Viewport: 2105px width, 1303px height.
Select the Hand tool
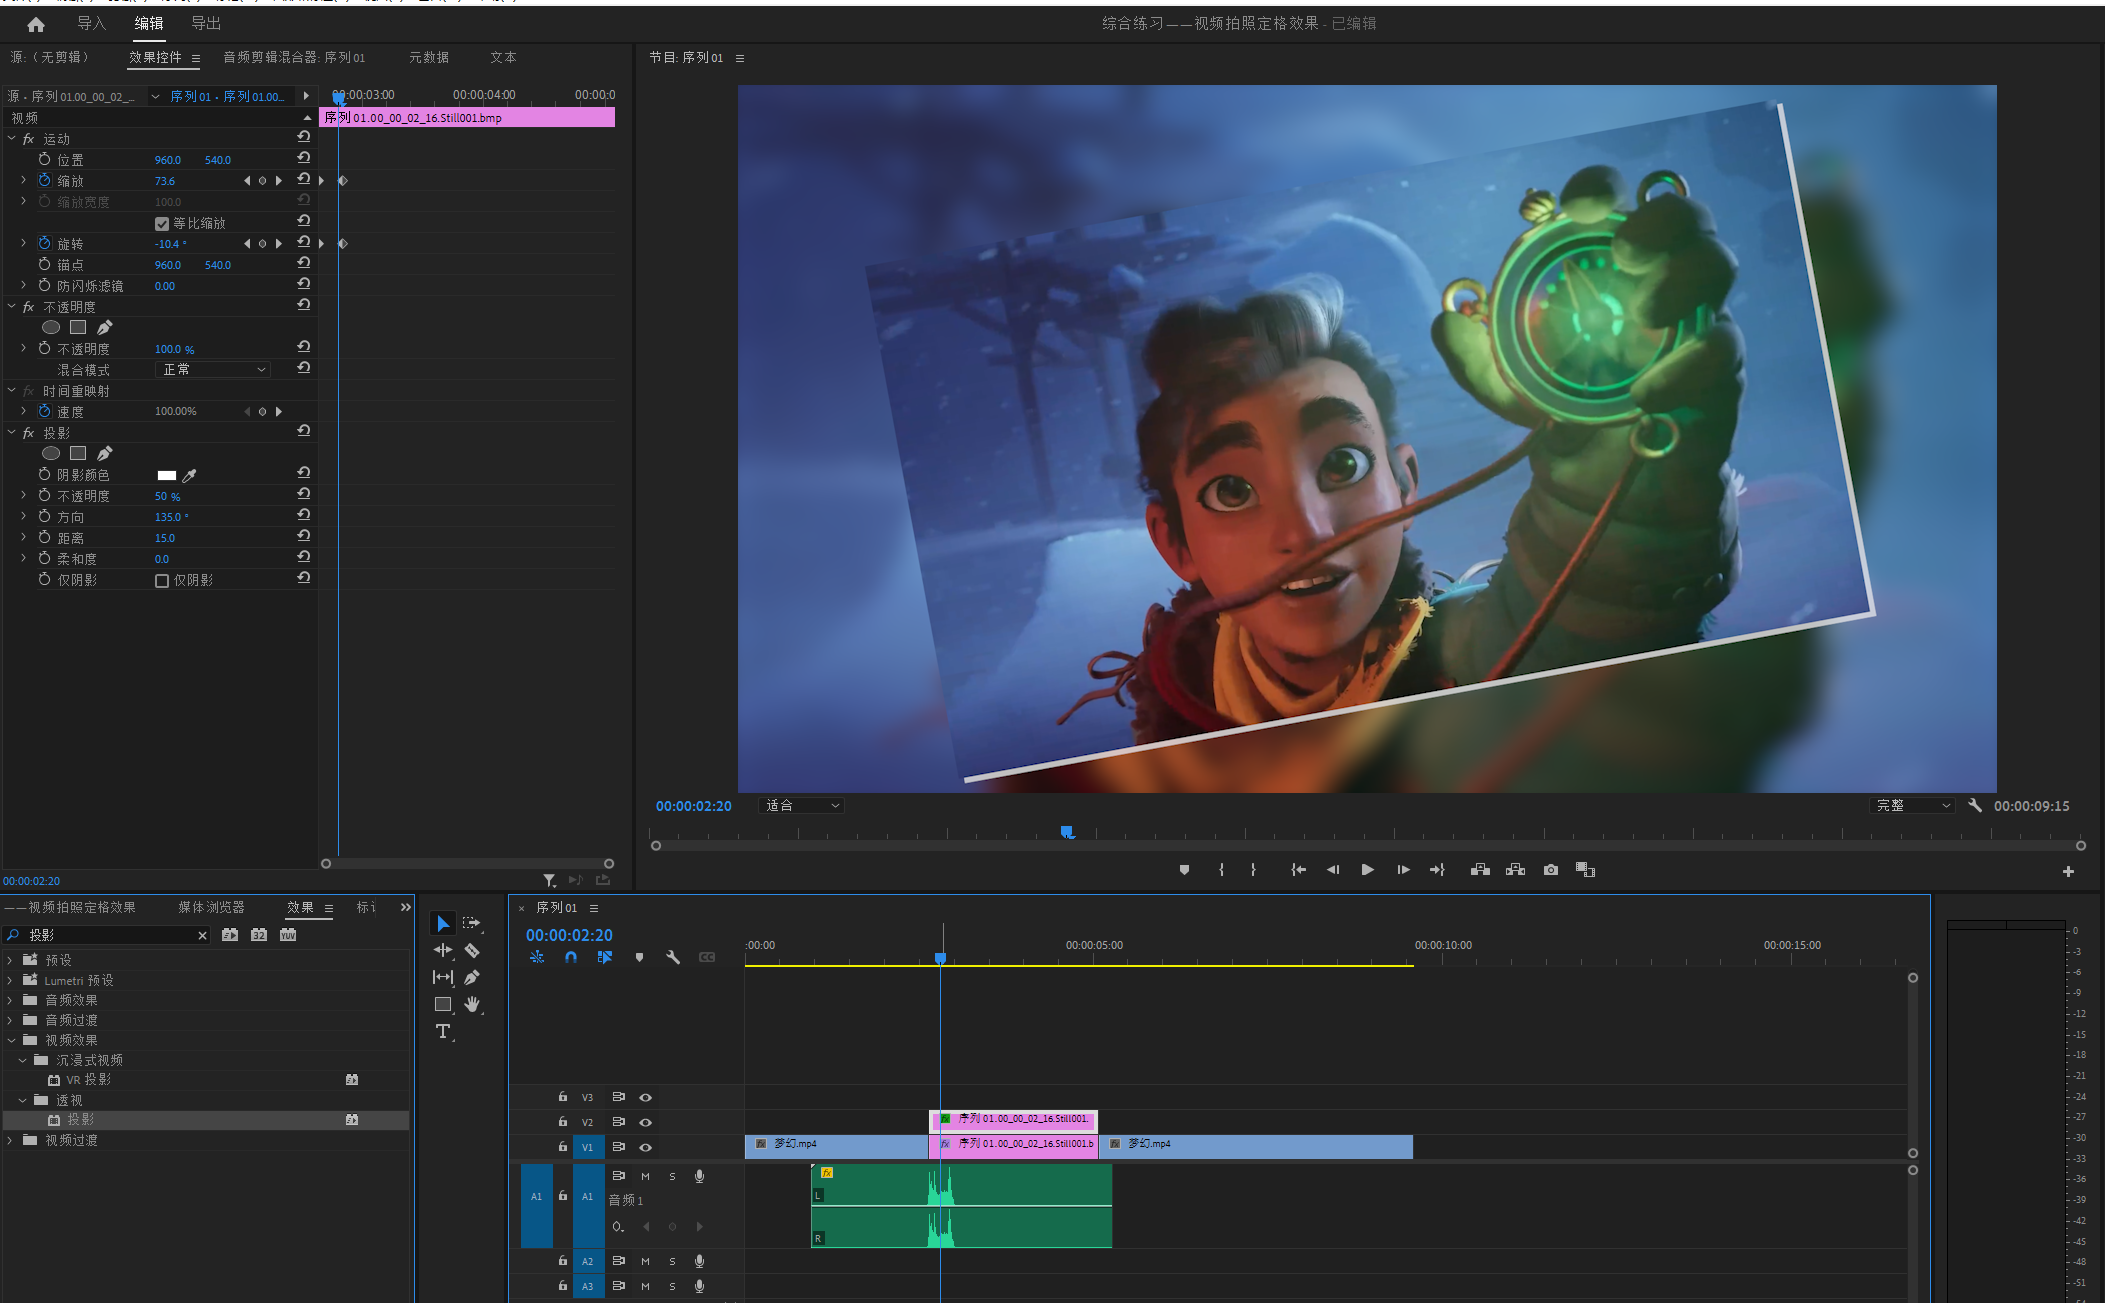coord(472,1004)
